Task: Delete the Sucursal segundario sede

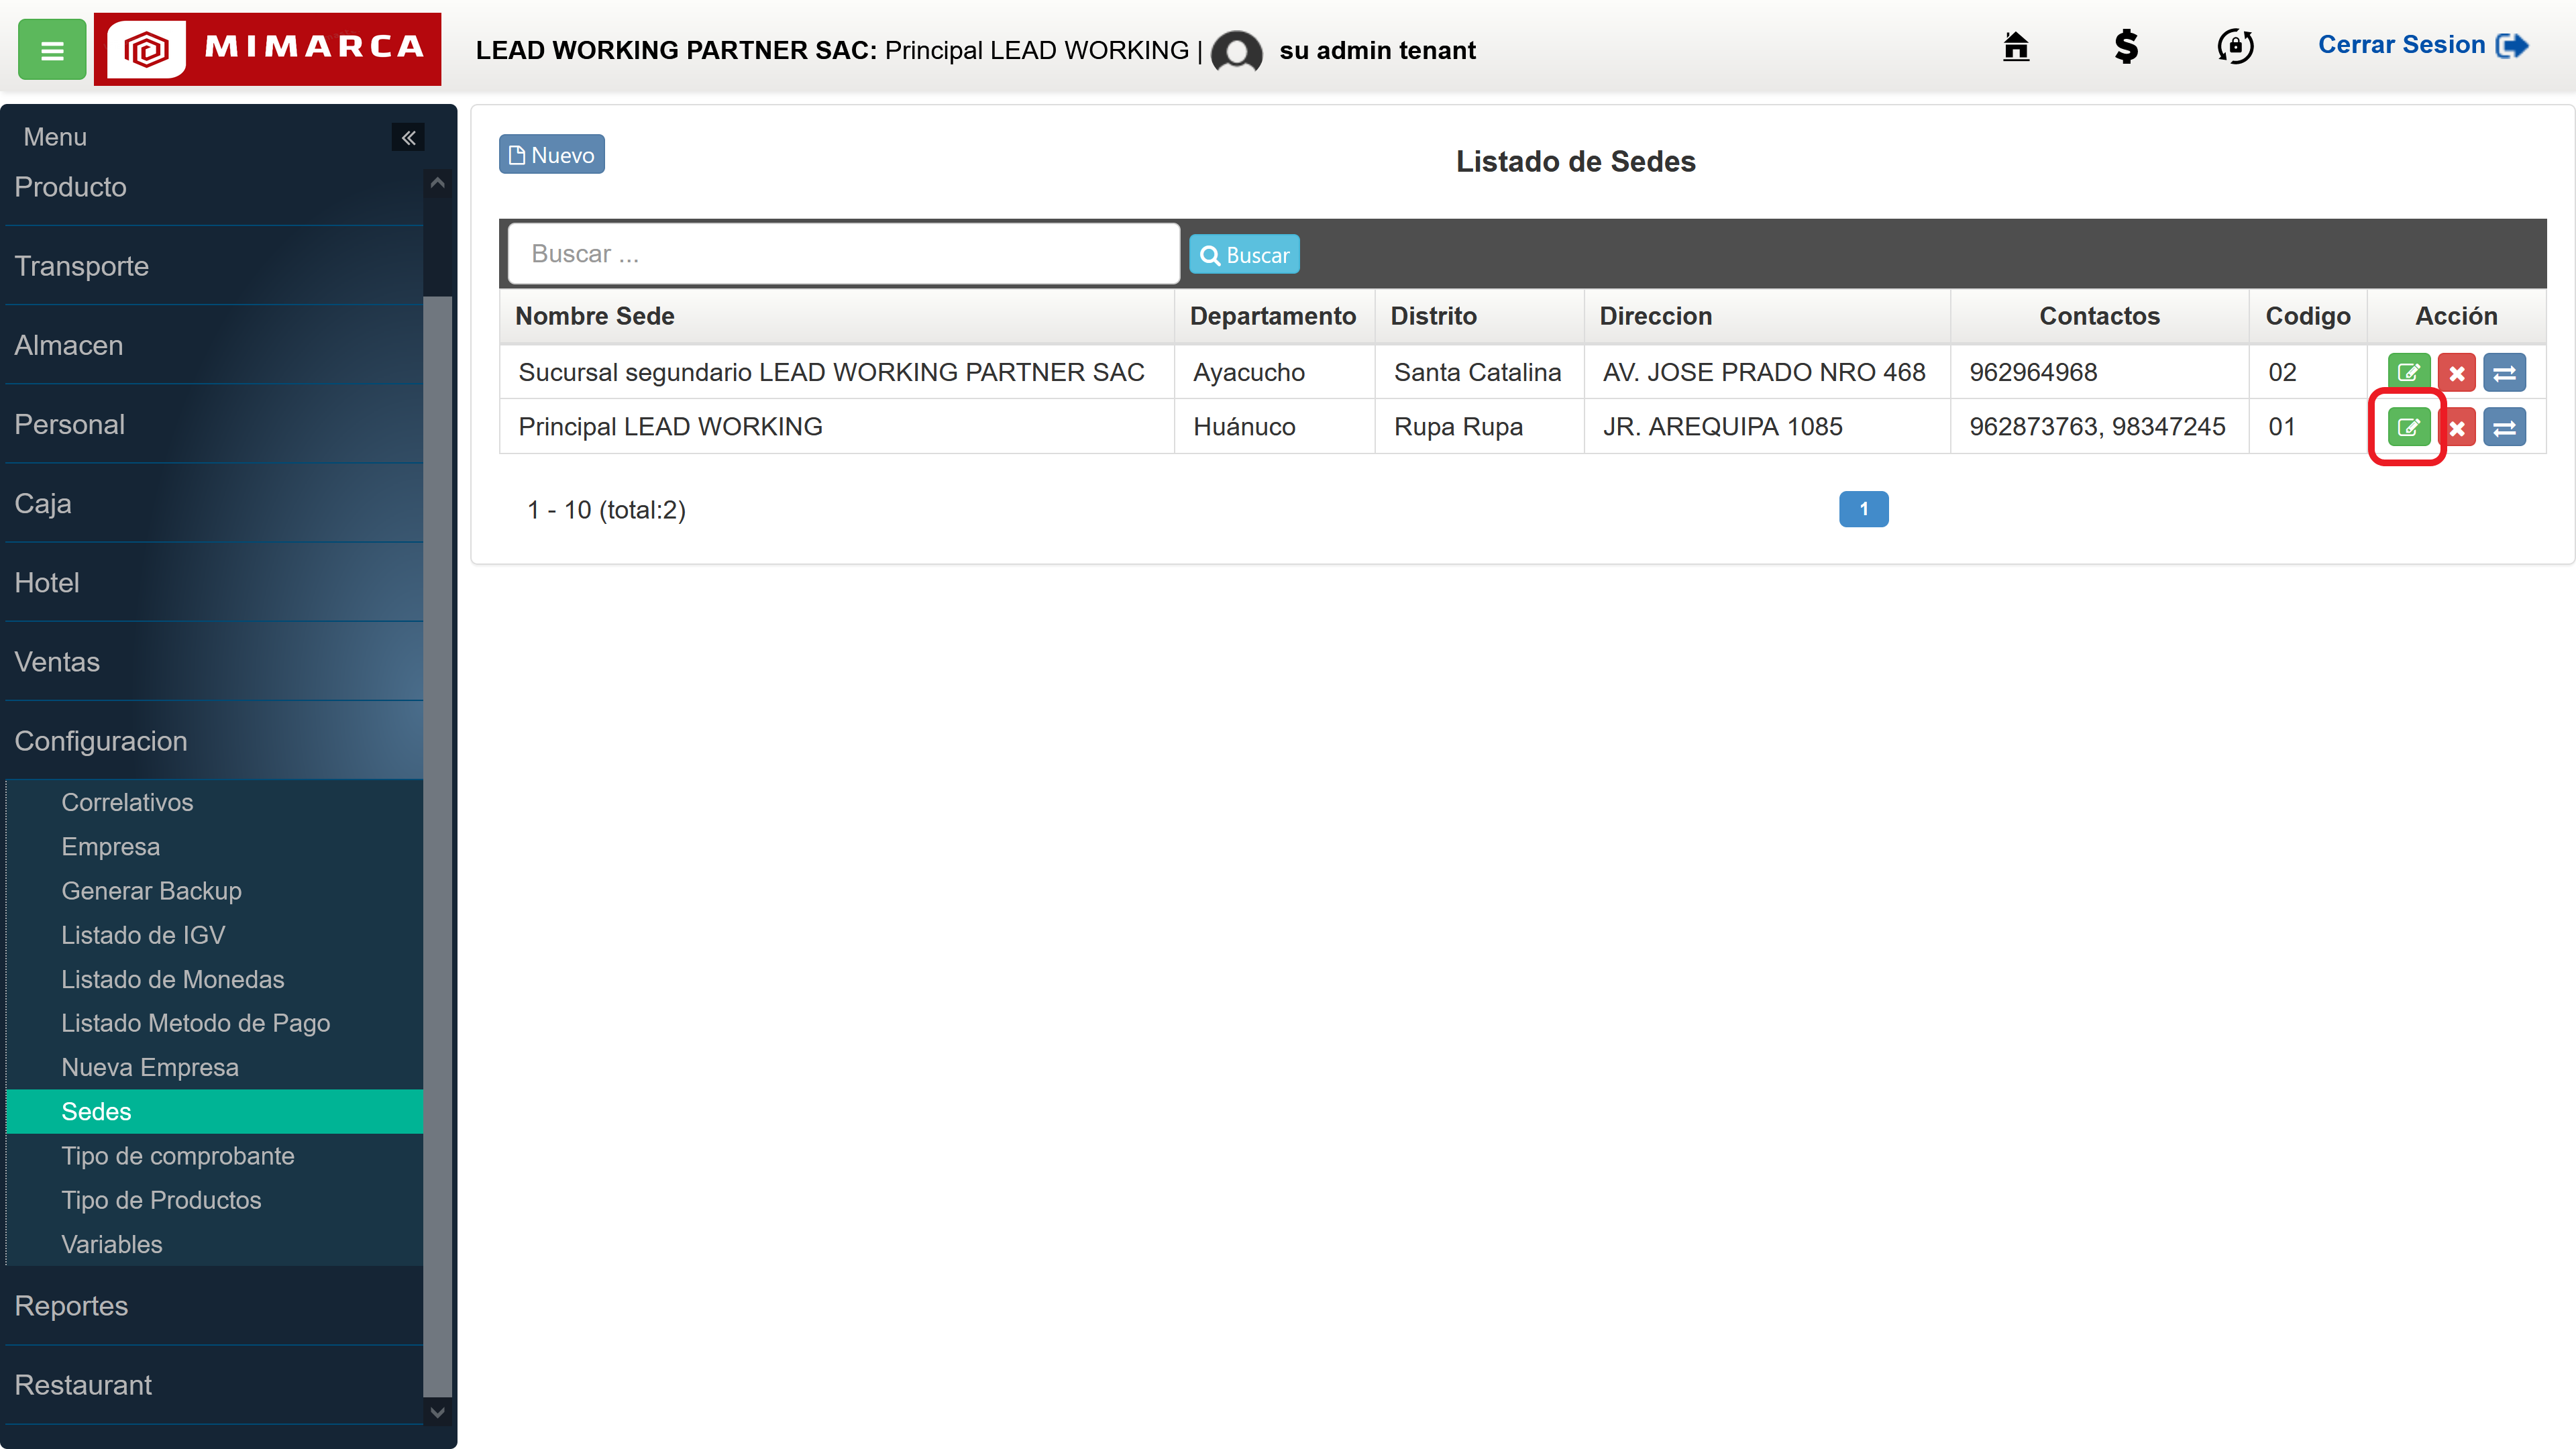Action: point(2456,373)
